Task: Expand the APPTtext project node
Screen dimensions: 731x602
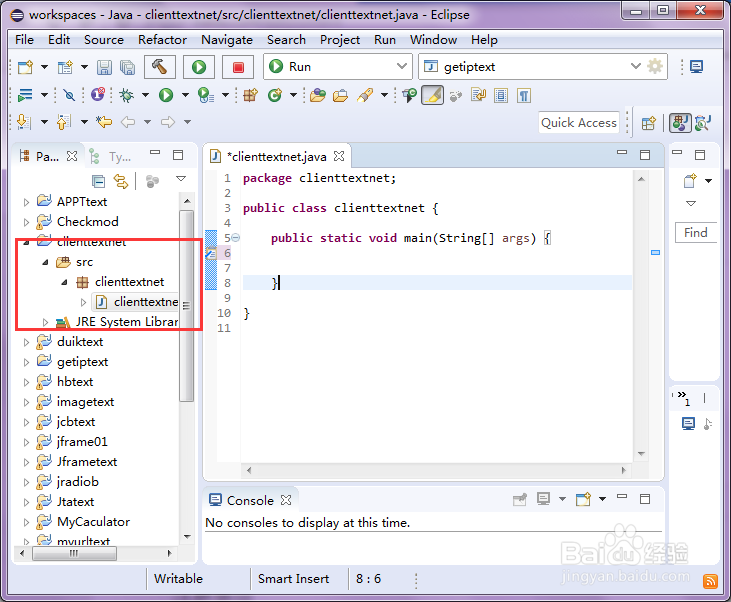Action: pyautogui.click(x=26, y=202)
